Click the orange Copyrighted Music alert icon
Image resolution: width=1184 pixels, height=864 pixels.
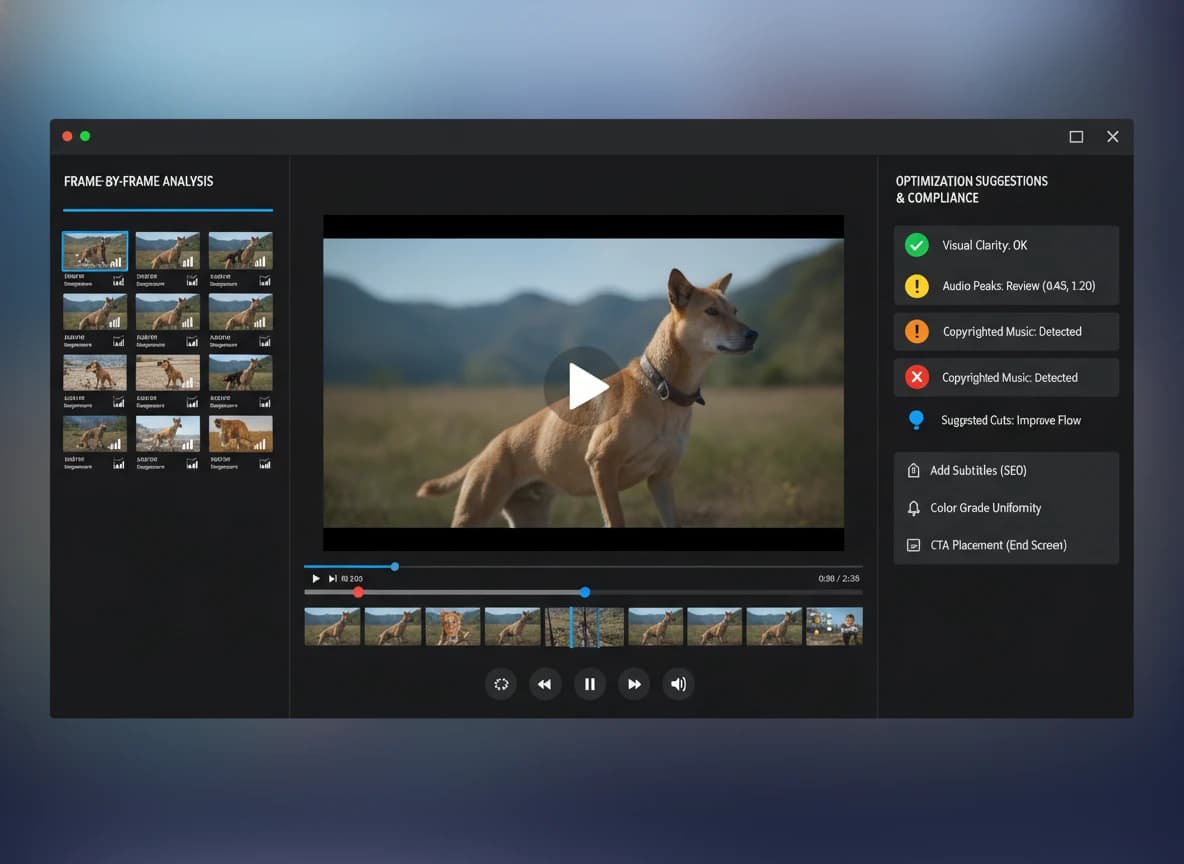pyautogui.click(x=917, y=331)
